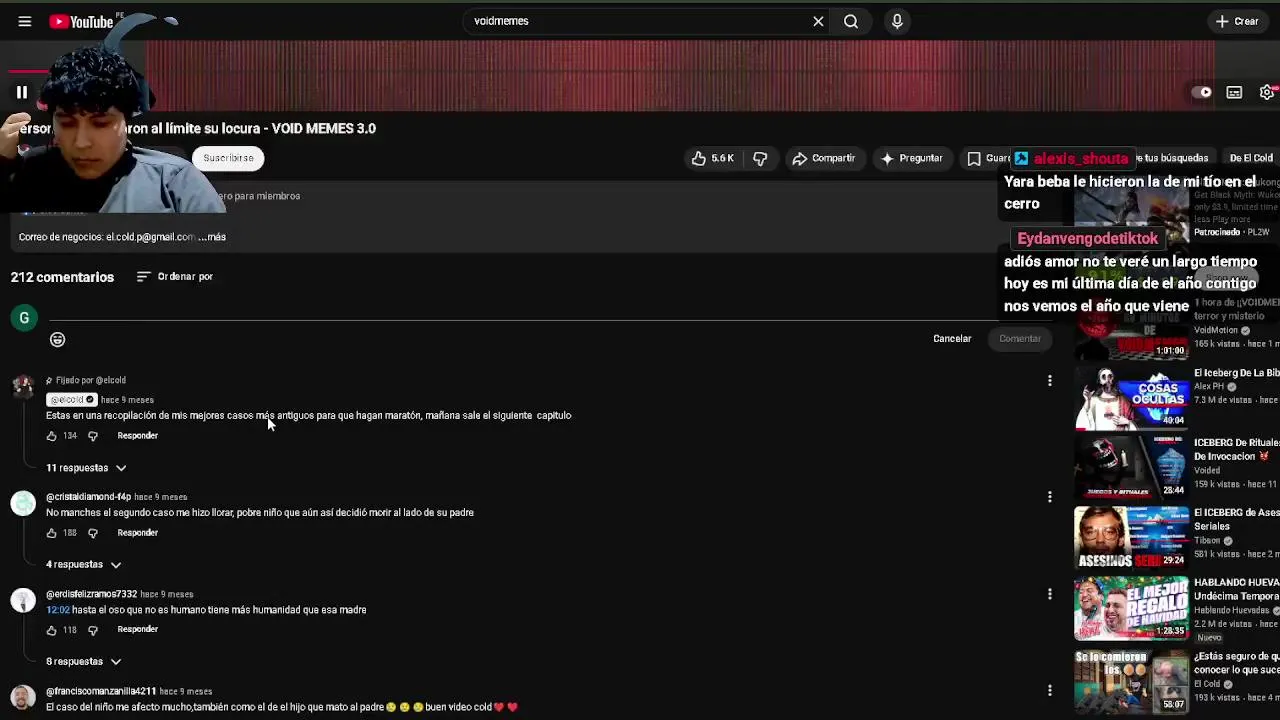The width and height of the screenshot is (1280, 720).
Task: Go to YouTube home via logo
Action: [81, 21]
